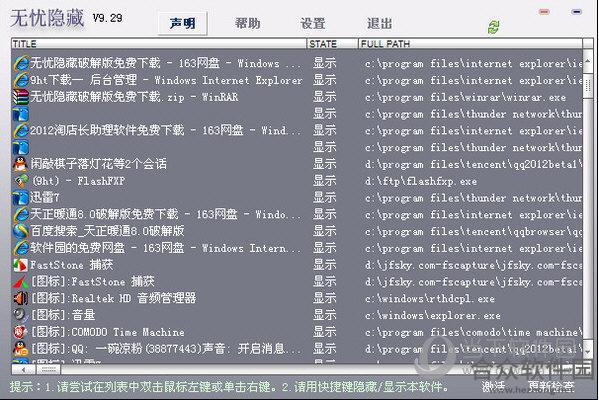
Task: Click the Thunder icon beside 迅雷7
Action: pos(21,198)
